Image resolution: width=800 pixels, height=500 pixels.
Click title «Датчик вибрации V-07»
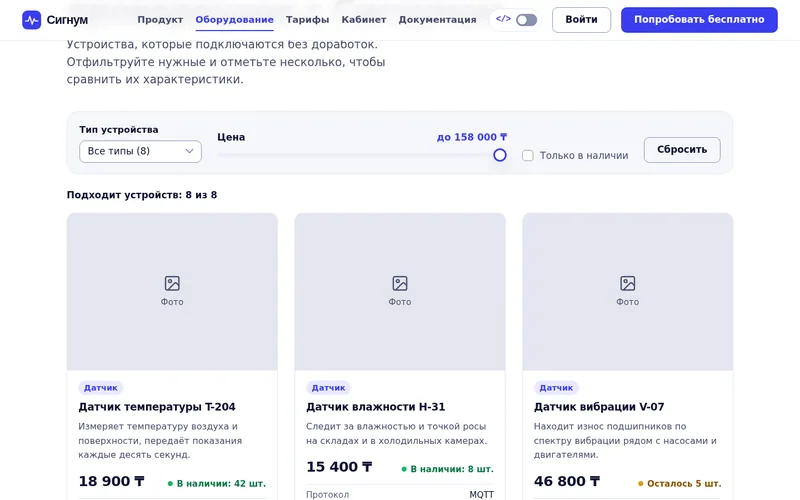click(599, 407)
